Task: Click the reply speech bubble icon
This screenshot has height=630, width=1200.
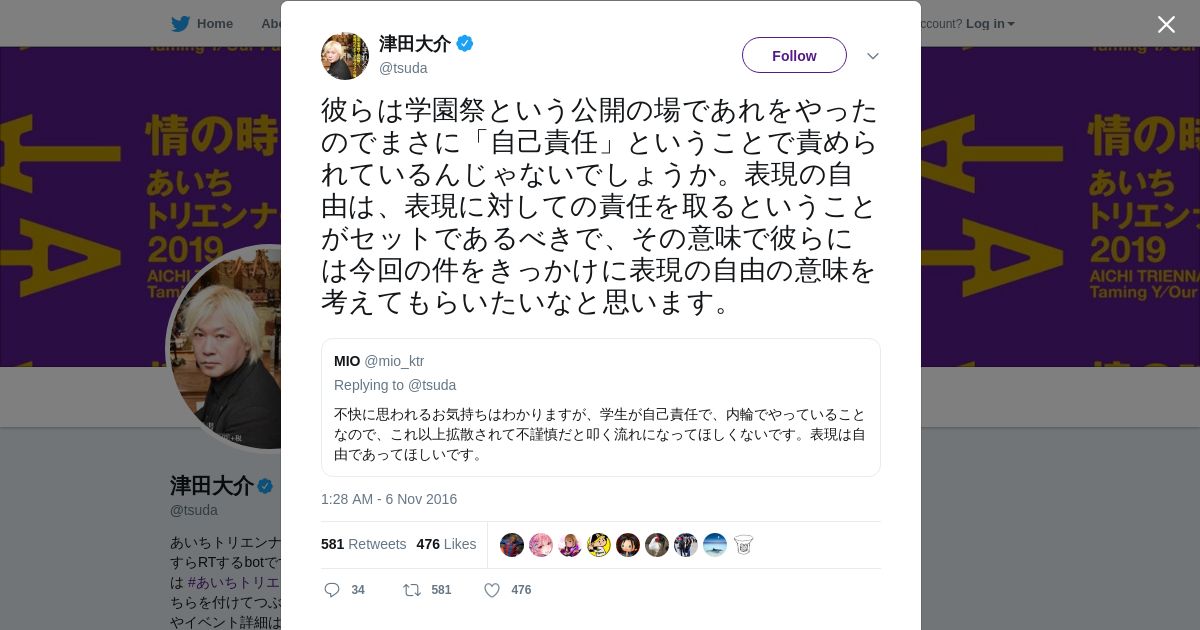Action: tap(332, 590)
